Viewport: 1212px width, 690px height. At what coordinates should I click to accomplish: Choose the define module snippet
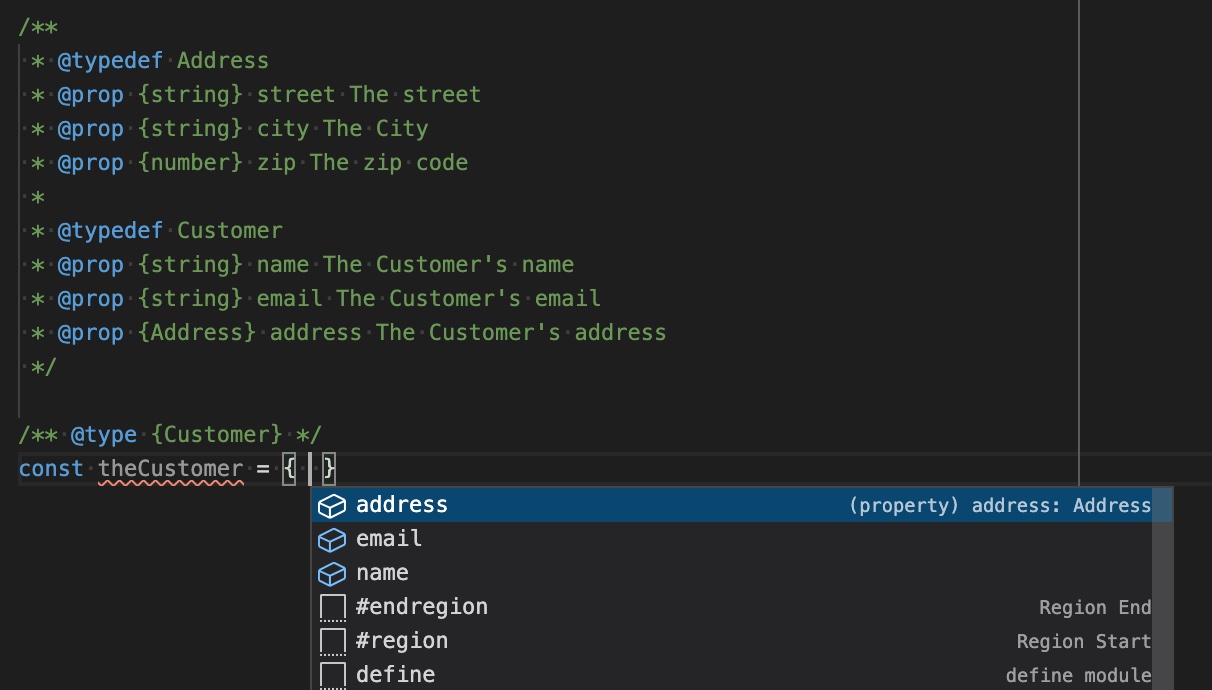[396, 675]
